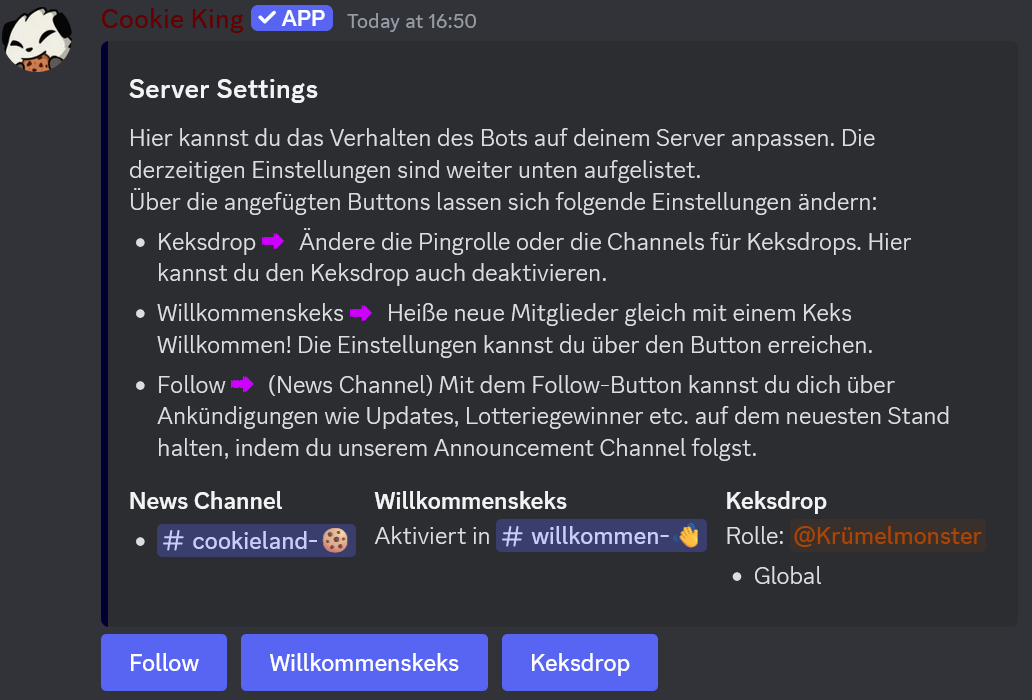Click the Server Settings embed title

pos(223,89)
